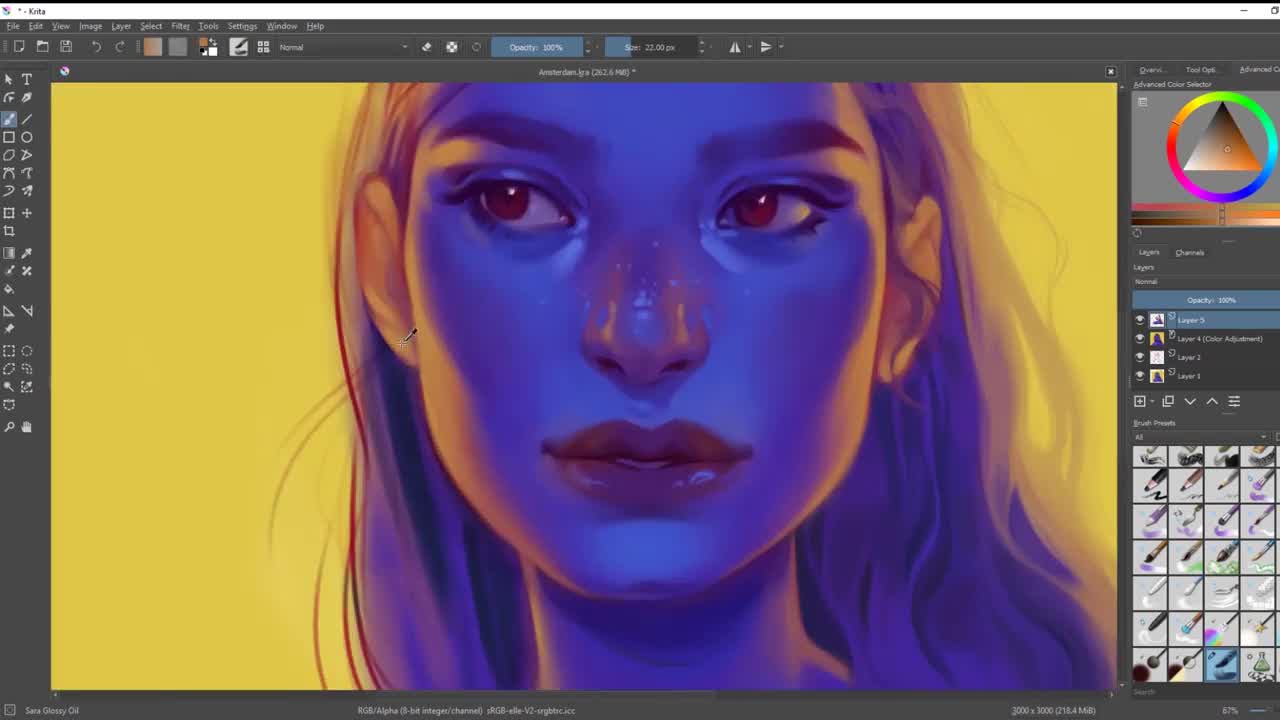
Task: Toggle Preserve alpha
Action: tap(452, 47)
